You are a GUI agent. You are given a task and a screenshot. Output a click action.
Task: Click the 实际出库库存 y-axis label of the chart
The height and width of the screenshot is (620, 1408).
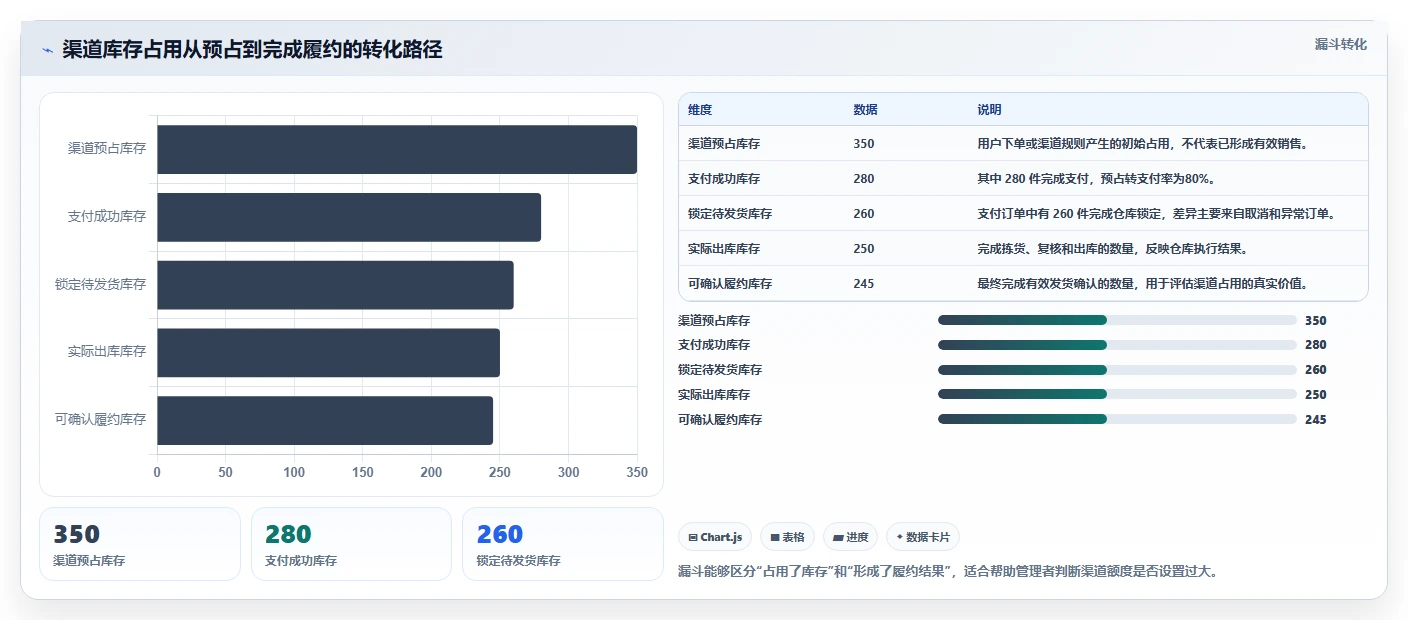coord(107,352)
